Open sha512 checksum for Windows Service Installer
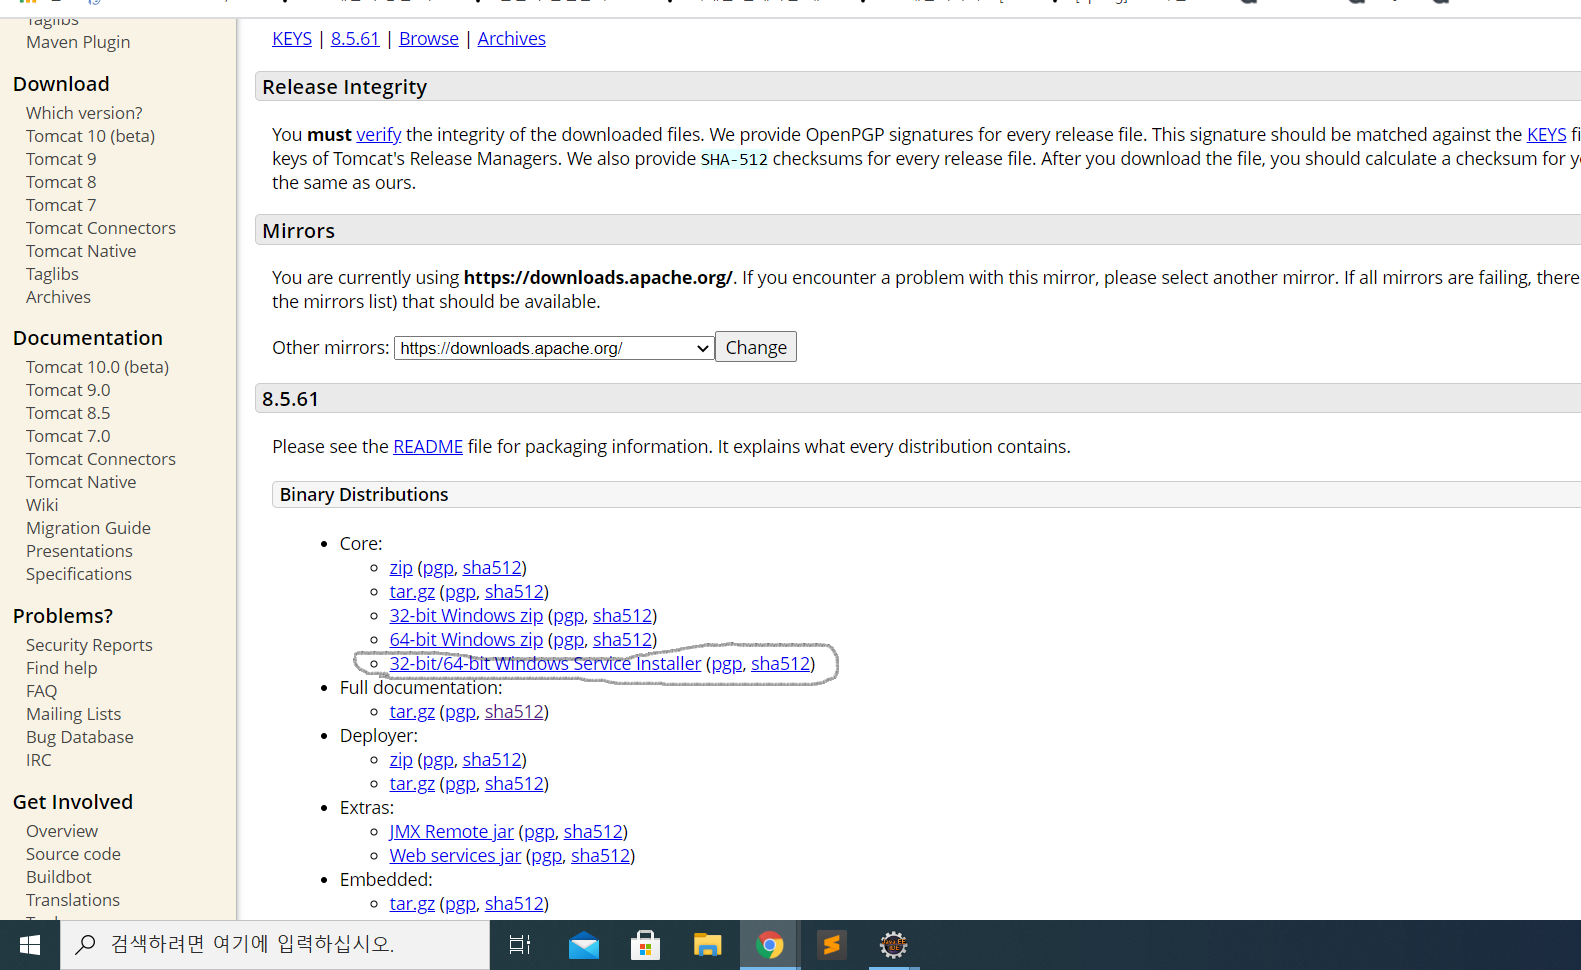The image size is (1581, 970). pos(781,664)
